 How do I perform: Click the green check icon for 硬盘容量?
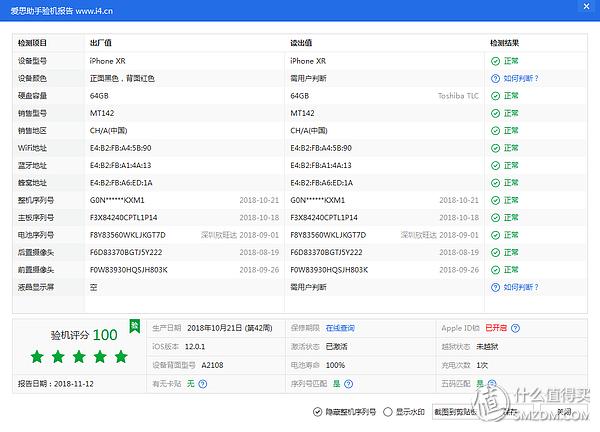tap(495, 96)
